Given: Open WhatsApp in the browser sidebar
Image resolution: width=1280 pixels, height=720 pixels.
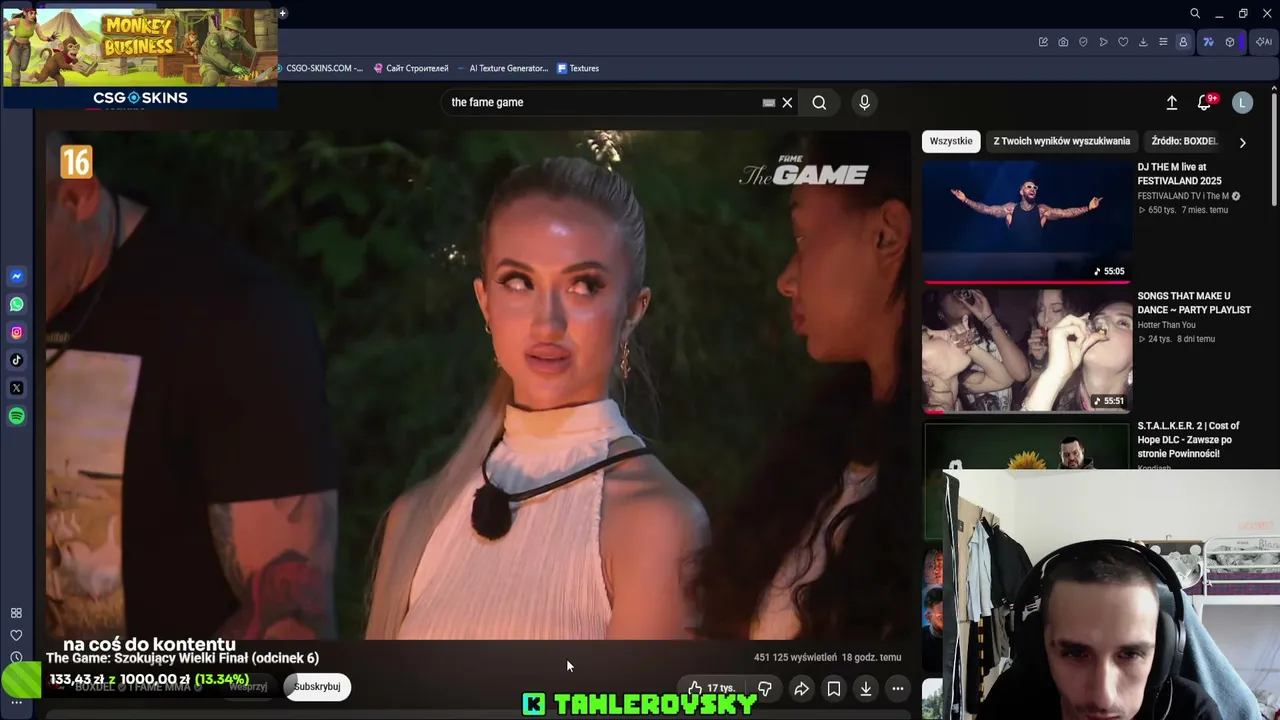Looking at the screenshot, I should [16, 304].
